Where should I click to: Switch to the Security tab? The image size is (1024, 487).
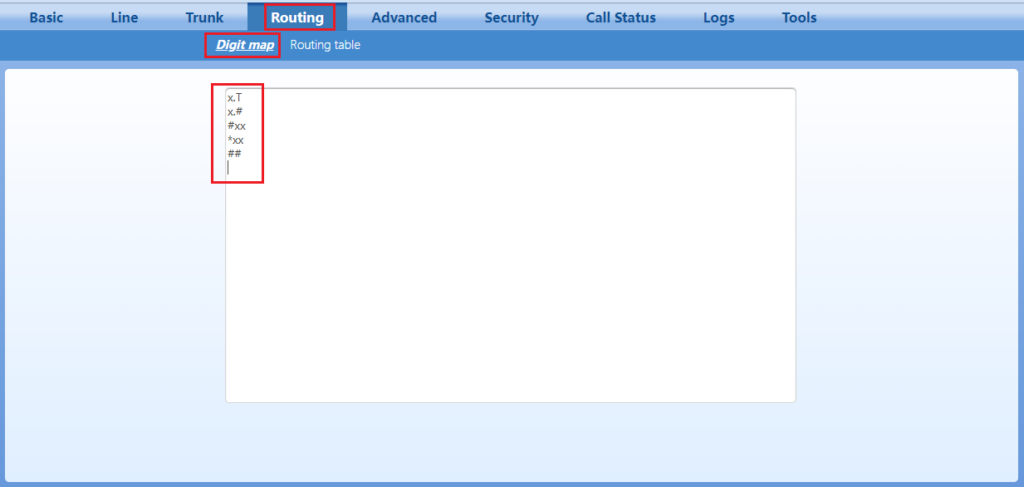point(511,17)
